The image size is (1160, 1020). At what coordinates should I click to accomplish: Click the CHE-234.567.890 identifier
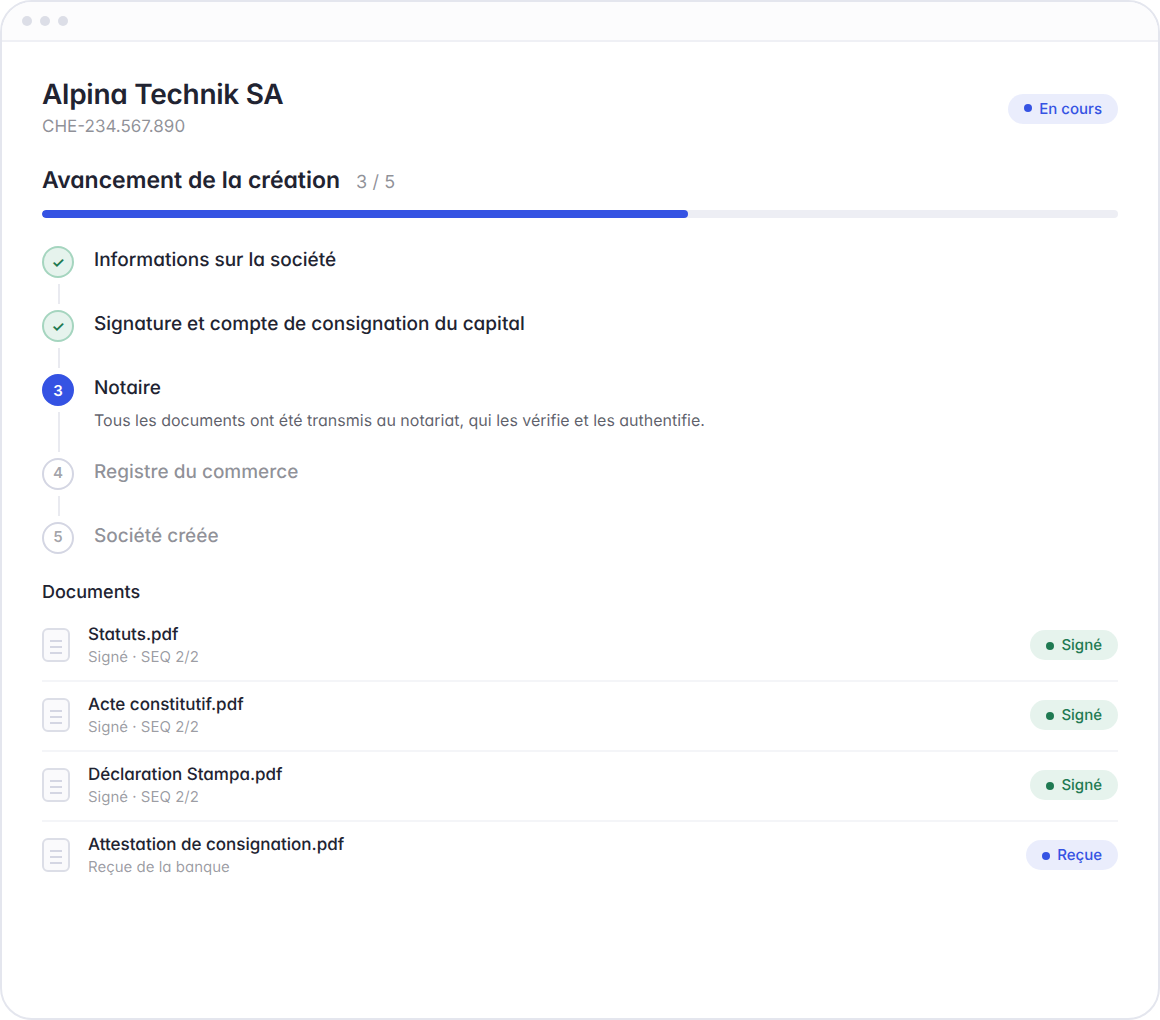(113, 126)
